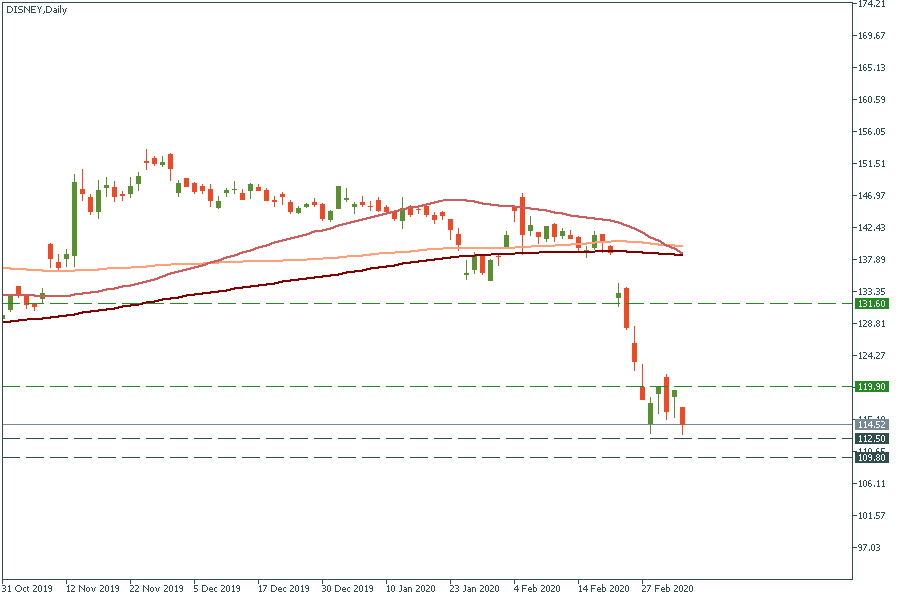This screenshot has height=600, width=900.
Task: Click the 12 Nov 2019 date label
Action: [x=92, y=589]
